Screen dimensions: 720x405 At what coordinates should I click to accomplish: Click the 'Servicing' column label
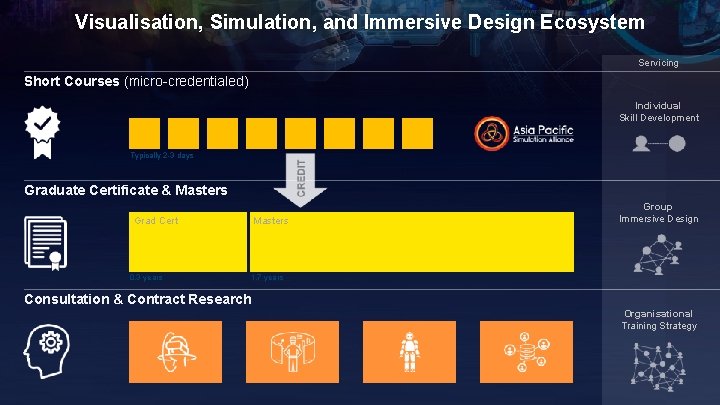coord(658,63)
